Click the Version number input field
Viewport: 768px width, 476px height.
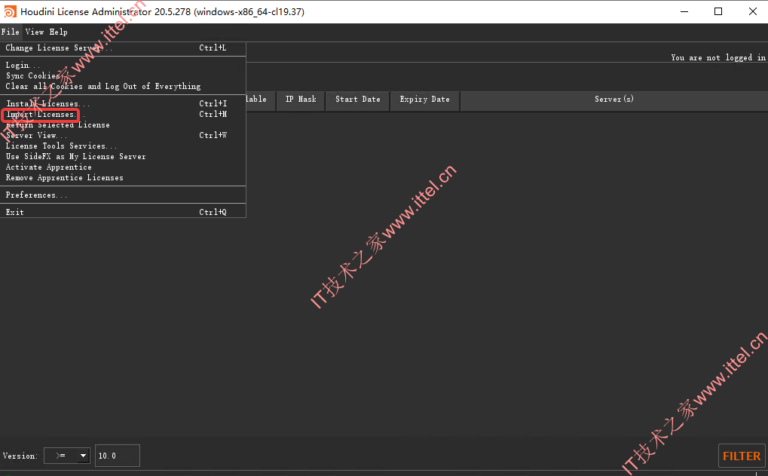117,456
